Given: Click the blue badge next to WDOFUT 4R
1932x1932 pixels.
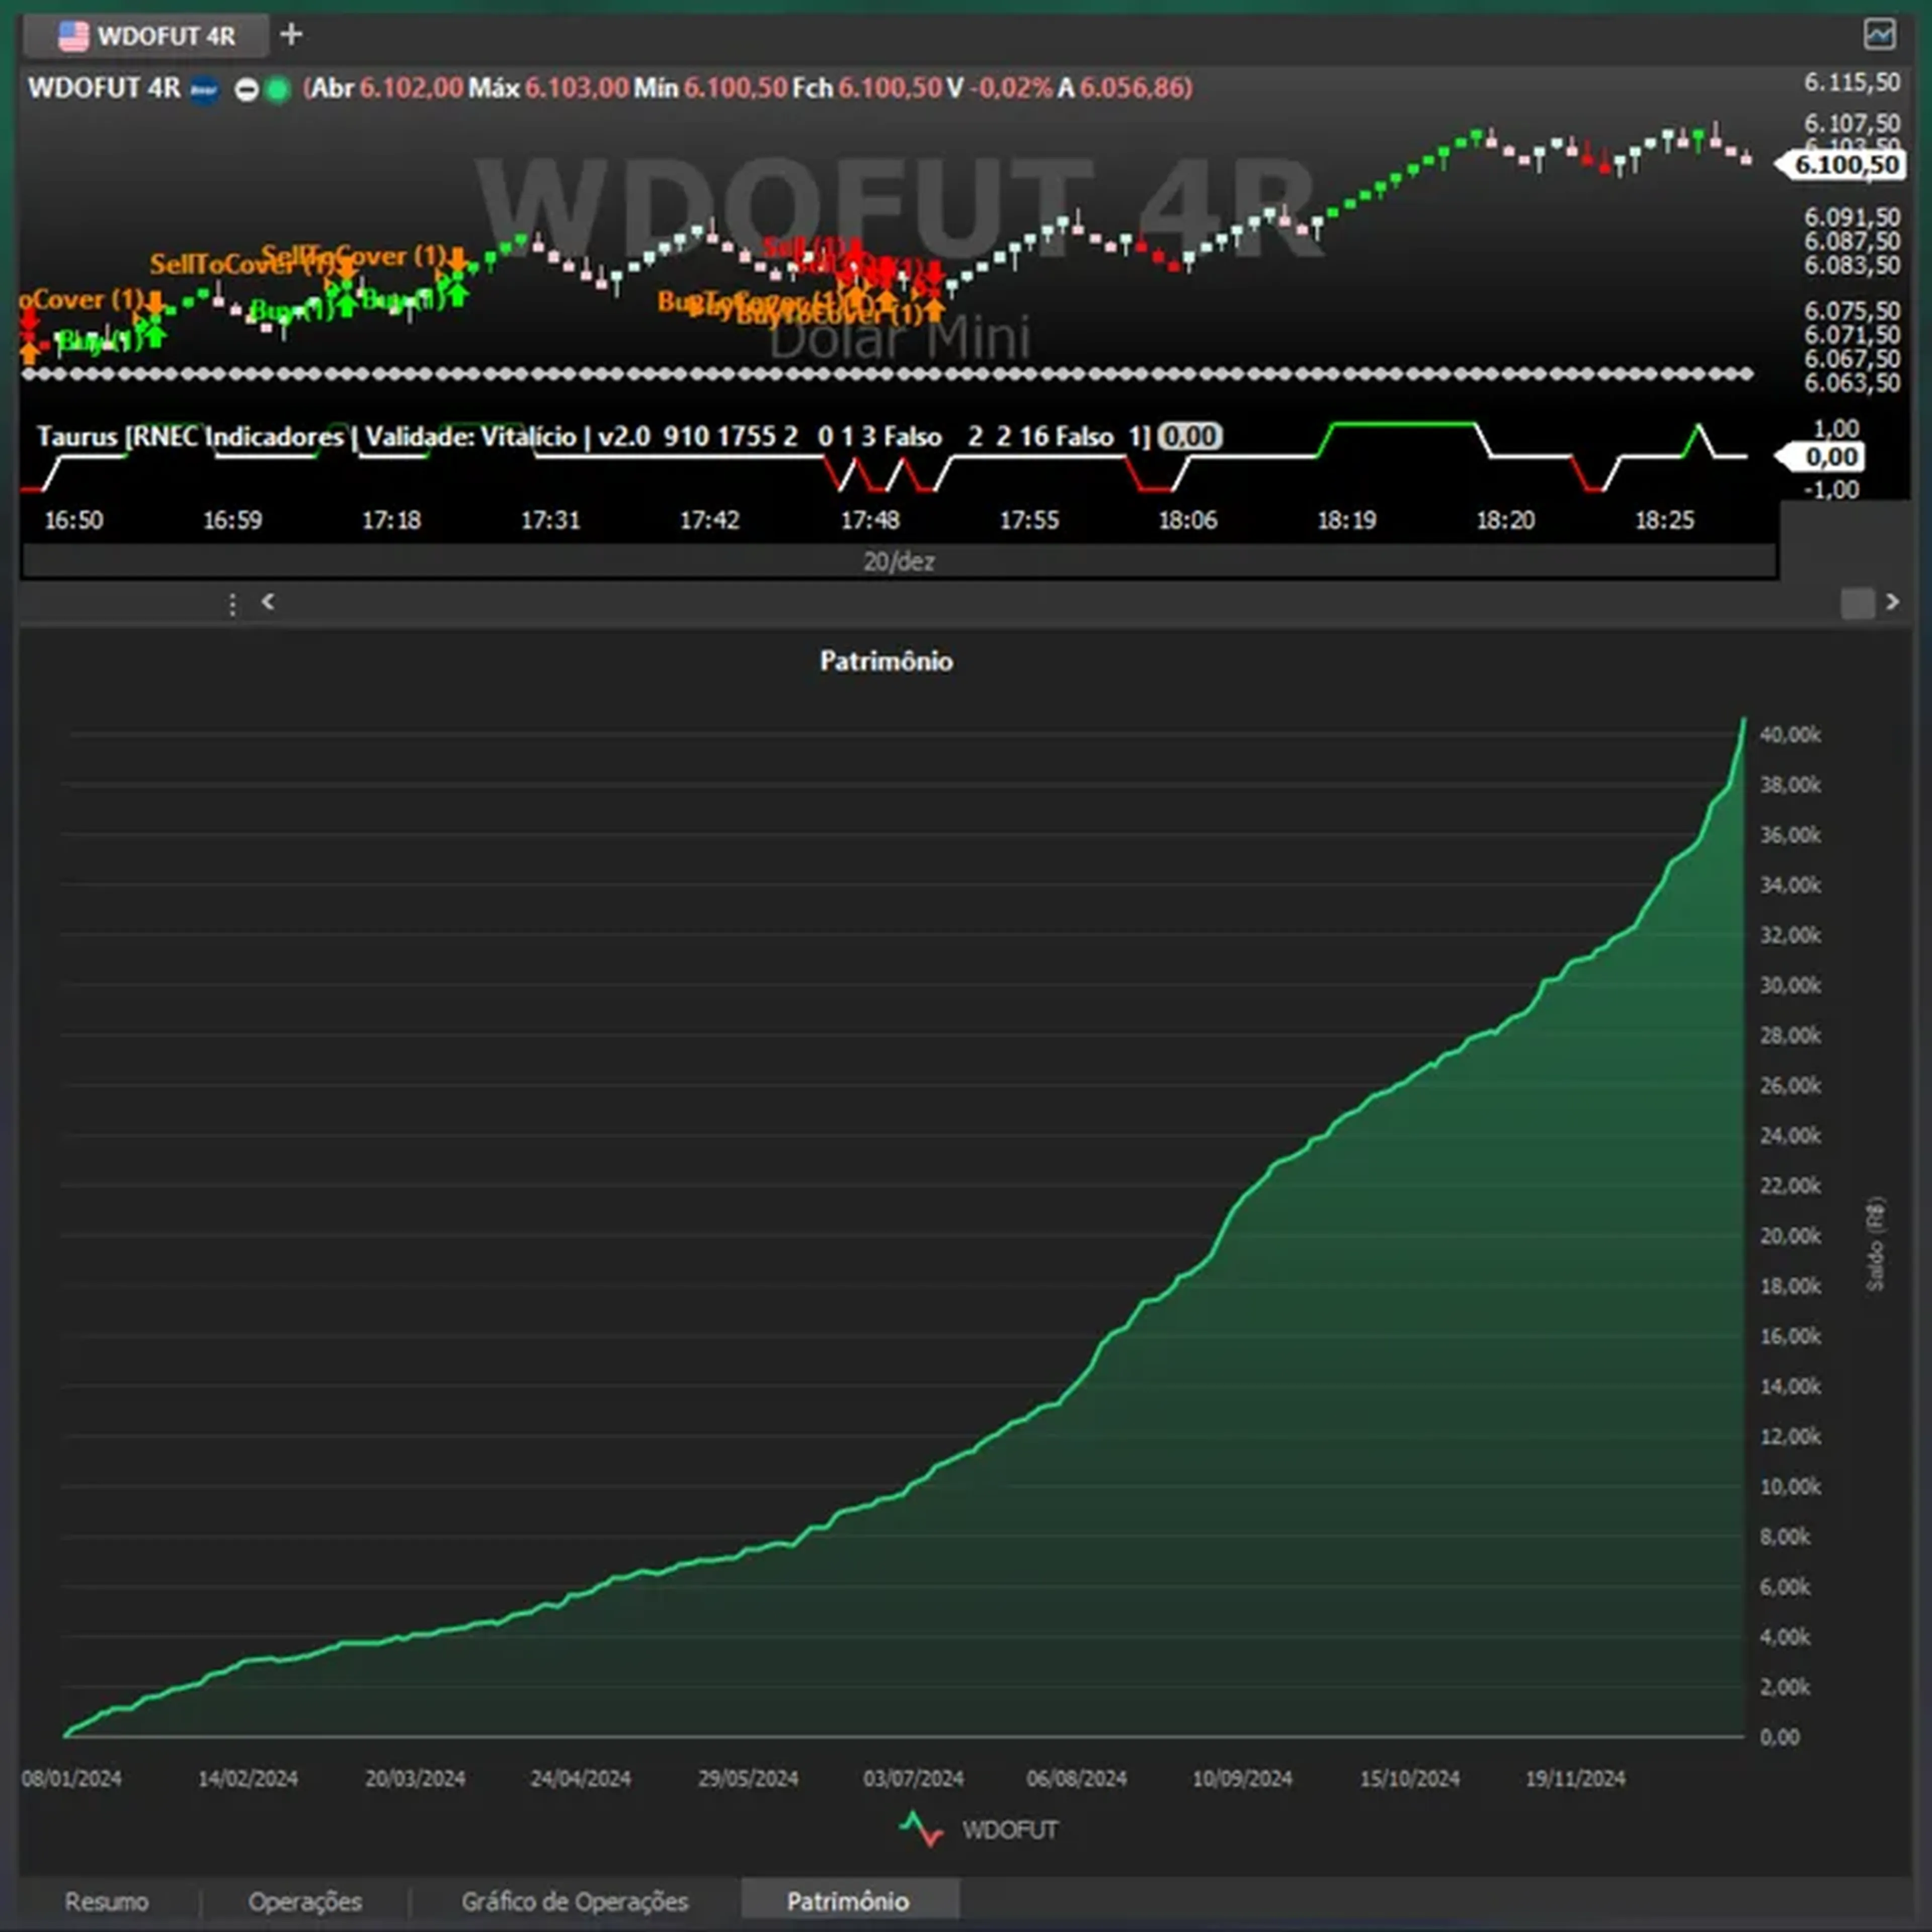Looking at the screenshot, I should click(205, 89).
